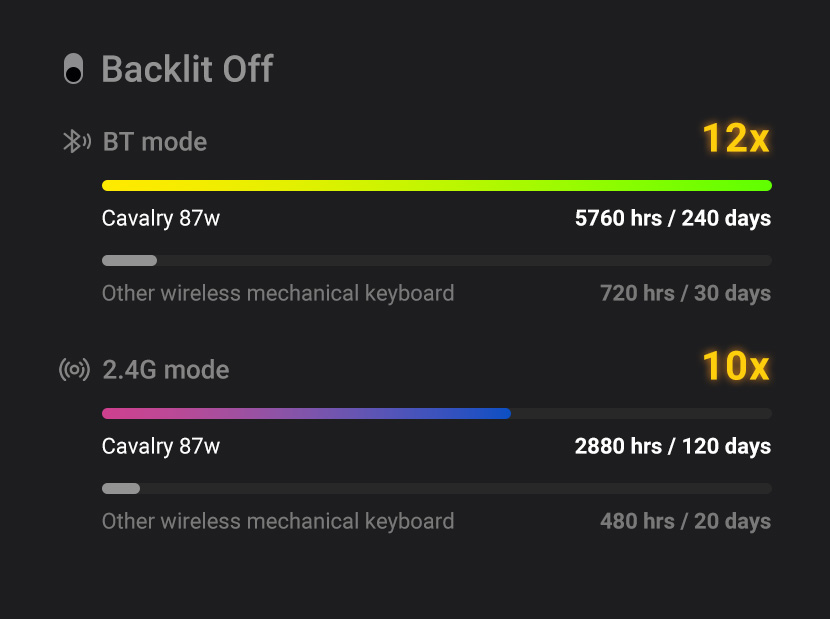Click the pink-blue 2.4G battery bar
830x619 pixels.
[x=306, y=413]
